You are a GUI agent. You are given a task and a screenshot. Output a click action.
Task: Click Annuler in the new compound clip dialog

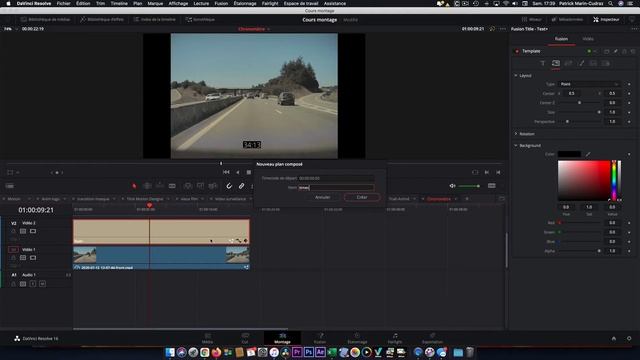[x=322, y=197]
